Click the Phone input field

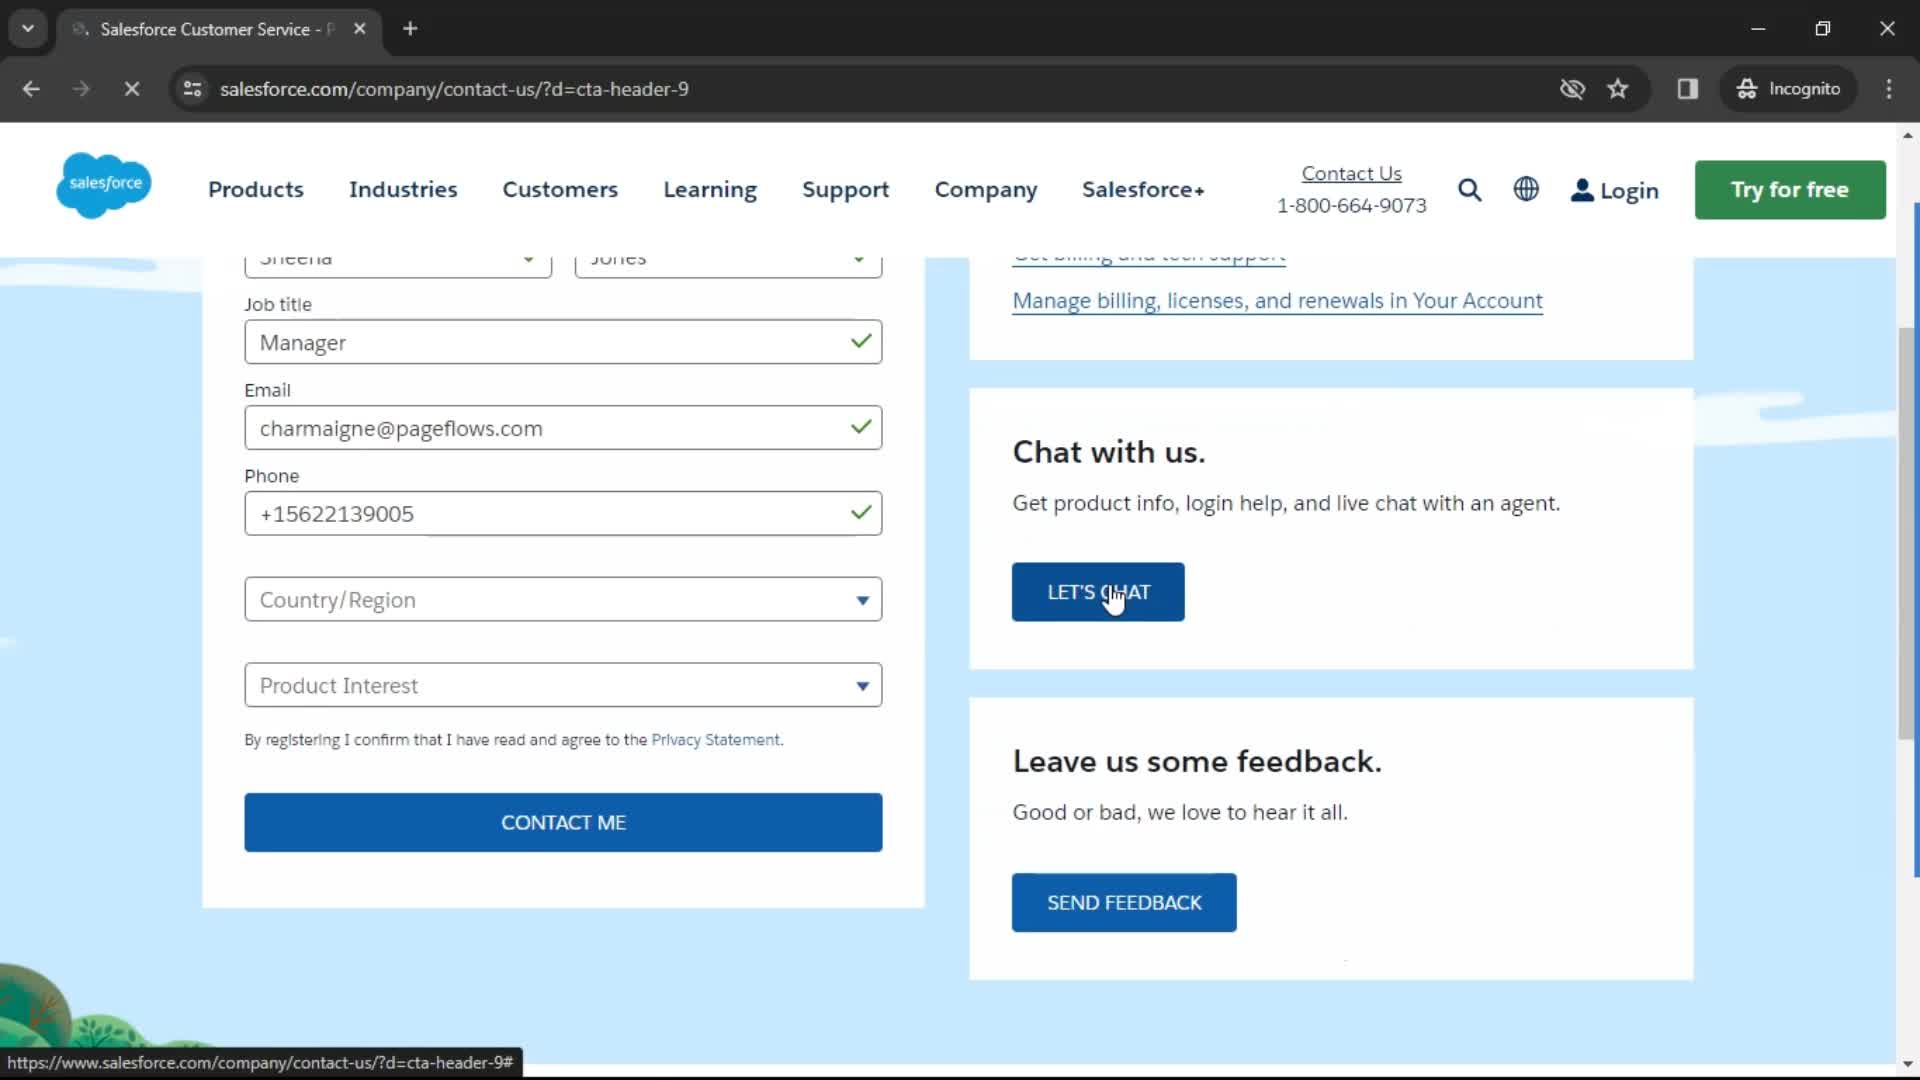(x=563, y=513)
